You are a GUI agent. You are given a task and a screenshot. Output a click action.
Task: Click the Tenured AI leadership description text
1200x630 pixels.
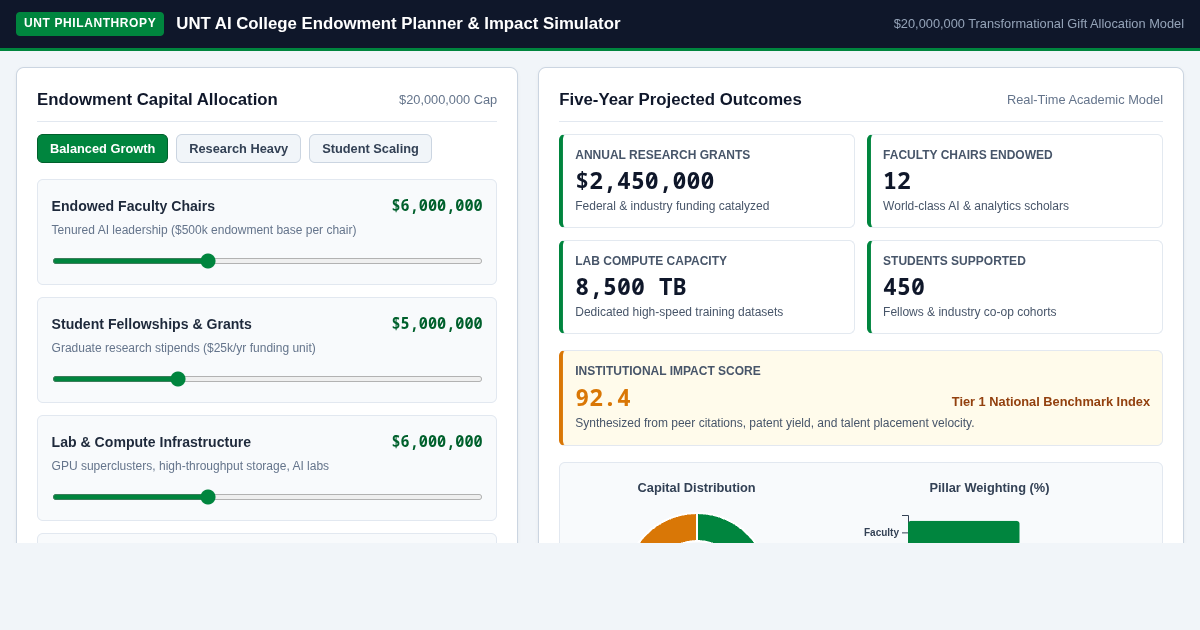[x=204, y=230]
